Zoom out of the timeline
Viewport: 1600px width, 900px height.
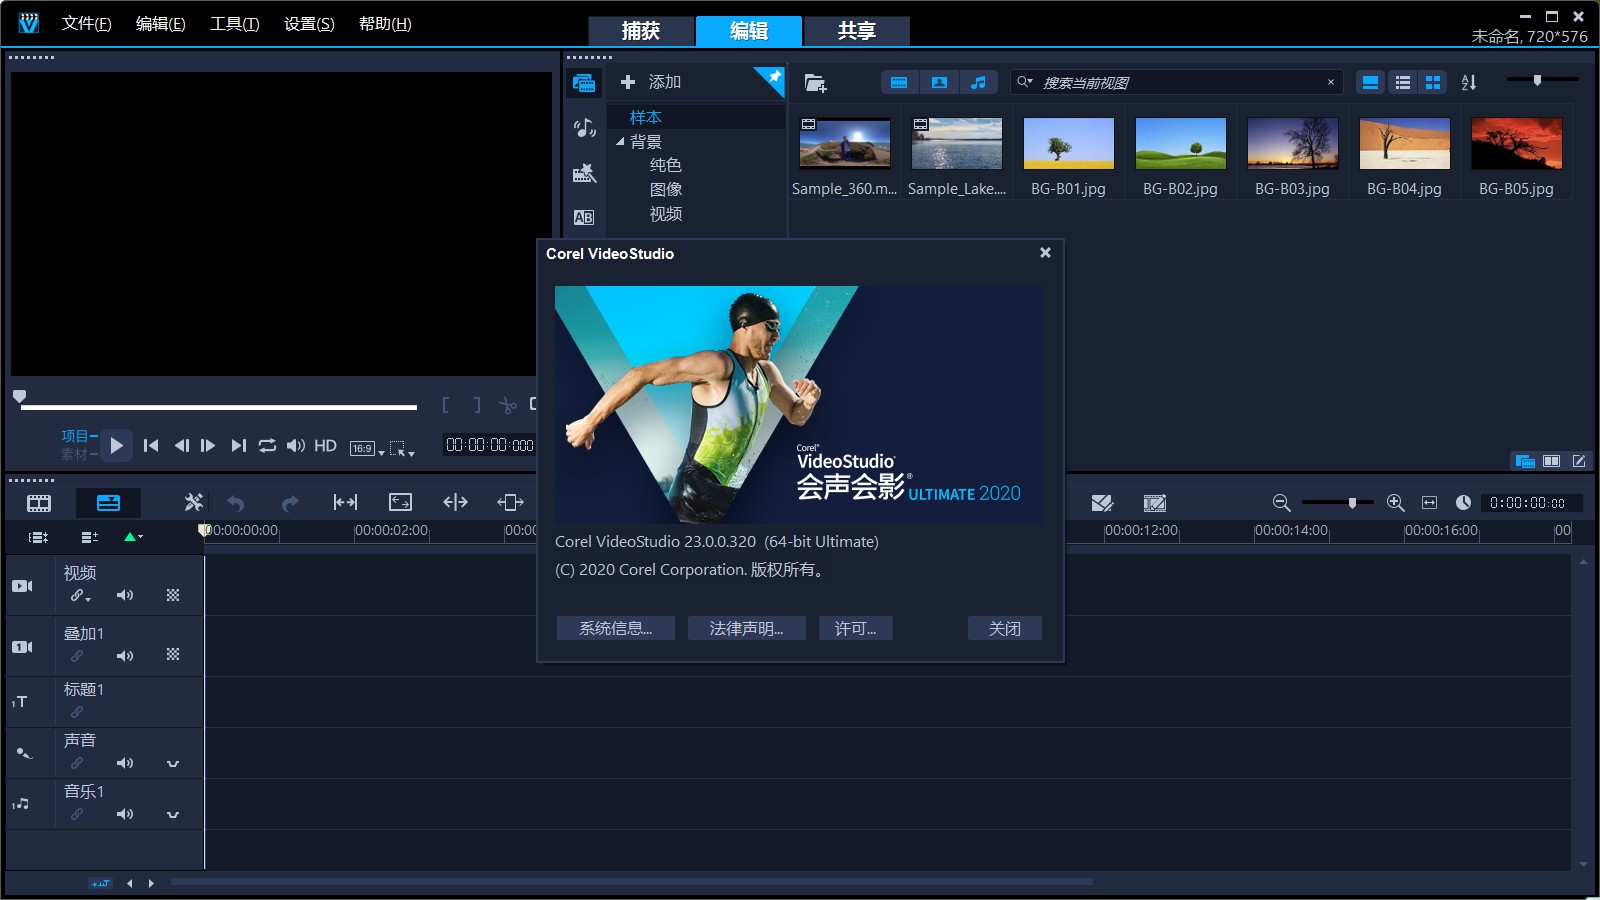pyautogui.click(x=1281, y=503)
